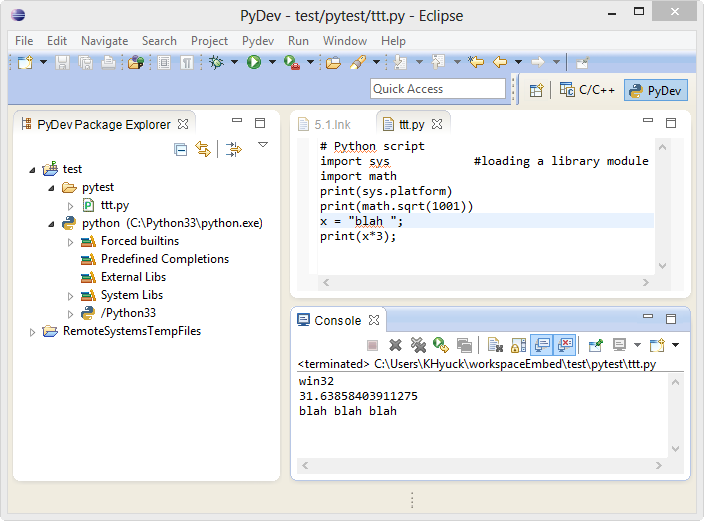Open External Tools dropdown arrow
704x521 pixels.
(x=310, y=62)
